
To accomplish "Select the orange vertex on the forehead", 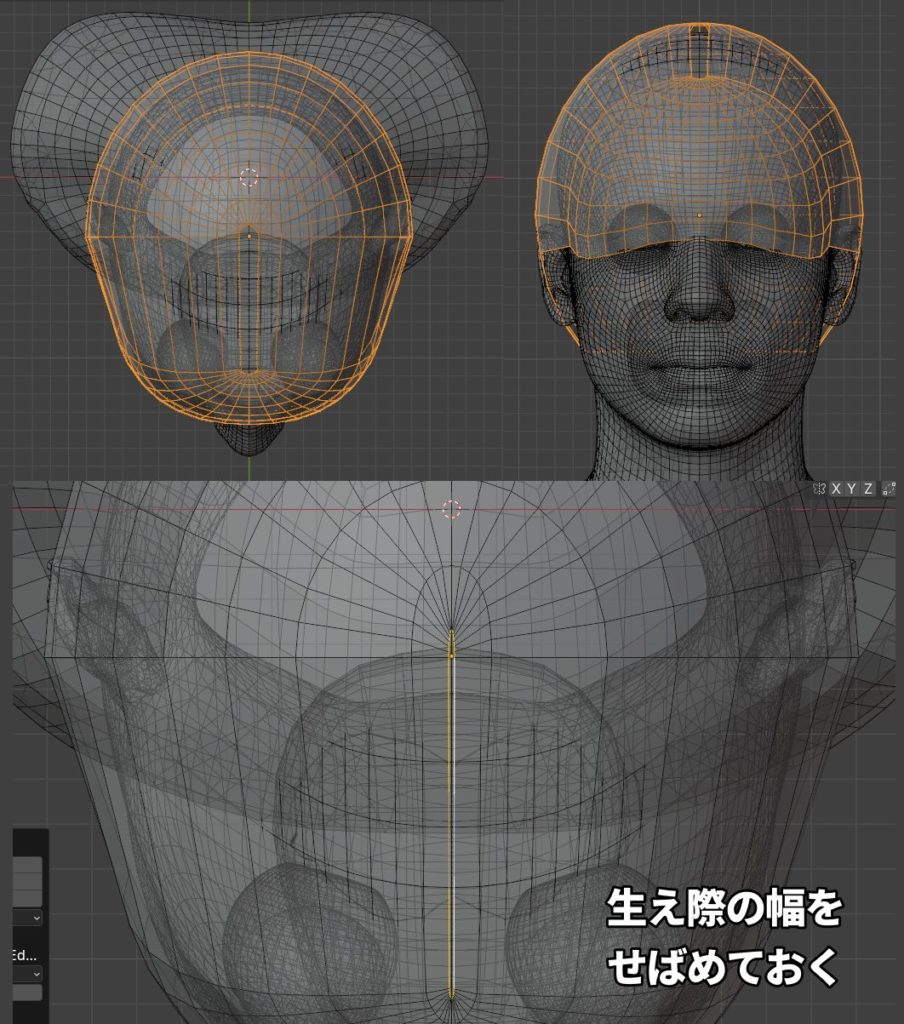I will 699,214.
